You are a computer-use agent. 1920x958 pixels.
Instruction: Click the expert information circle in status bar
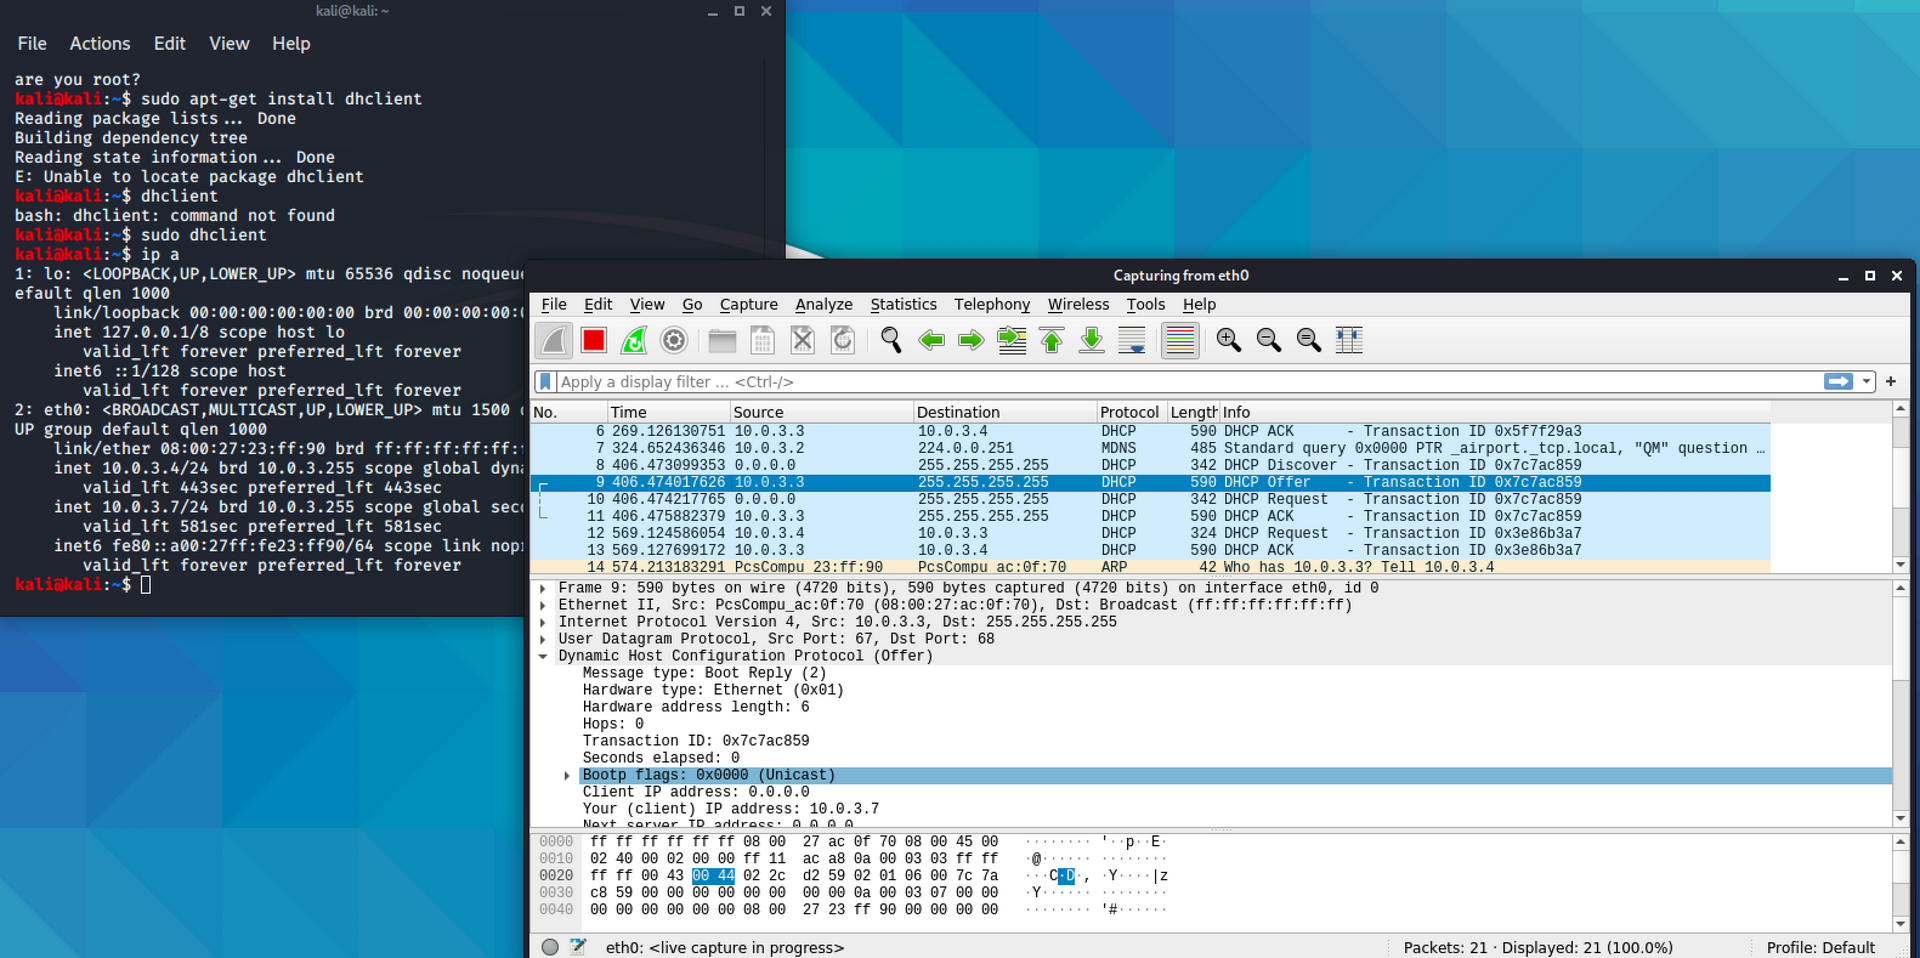click(x=550, y=947)
